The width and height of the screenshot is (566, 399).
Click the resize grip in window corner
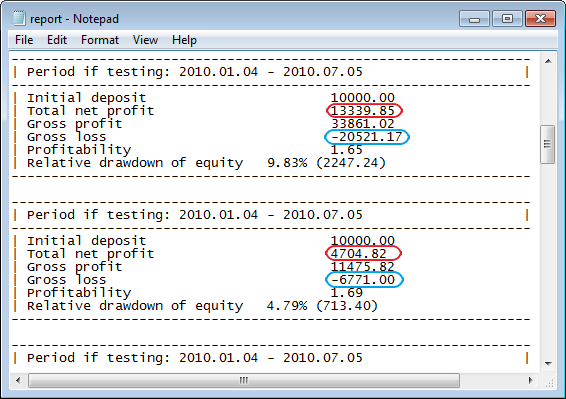(549, 382)
